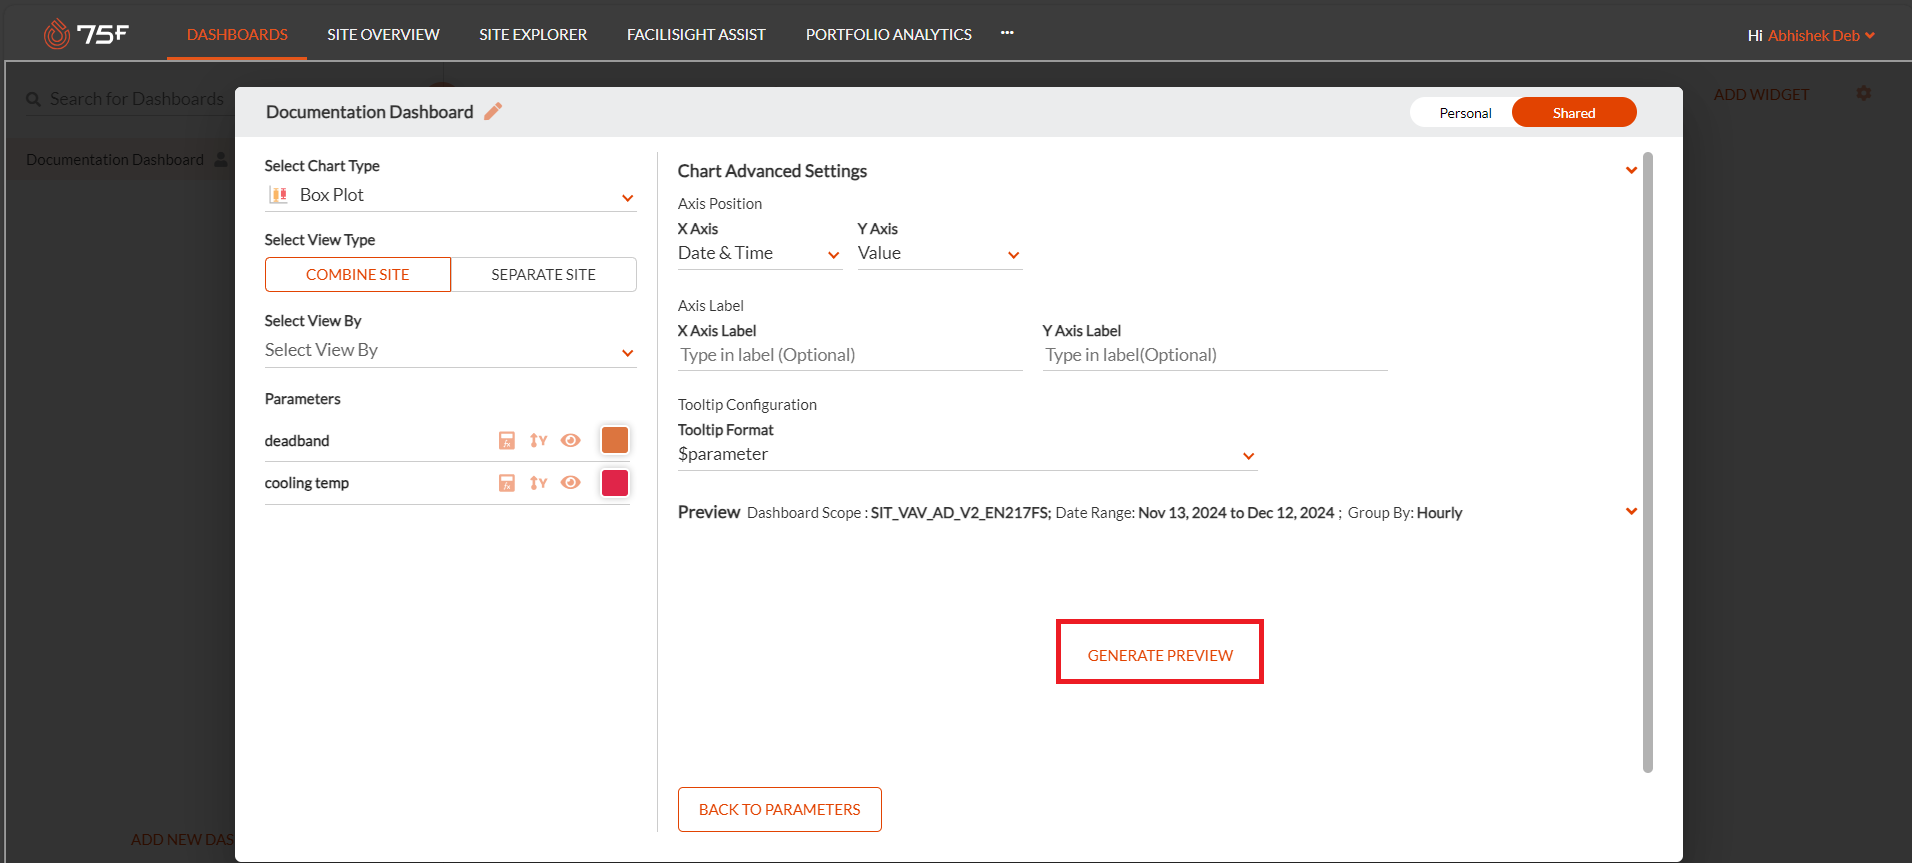Click the modal vertical scrollbar
Image resolution: width=1912 pixels, height=863 pixels.
1648,462
